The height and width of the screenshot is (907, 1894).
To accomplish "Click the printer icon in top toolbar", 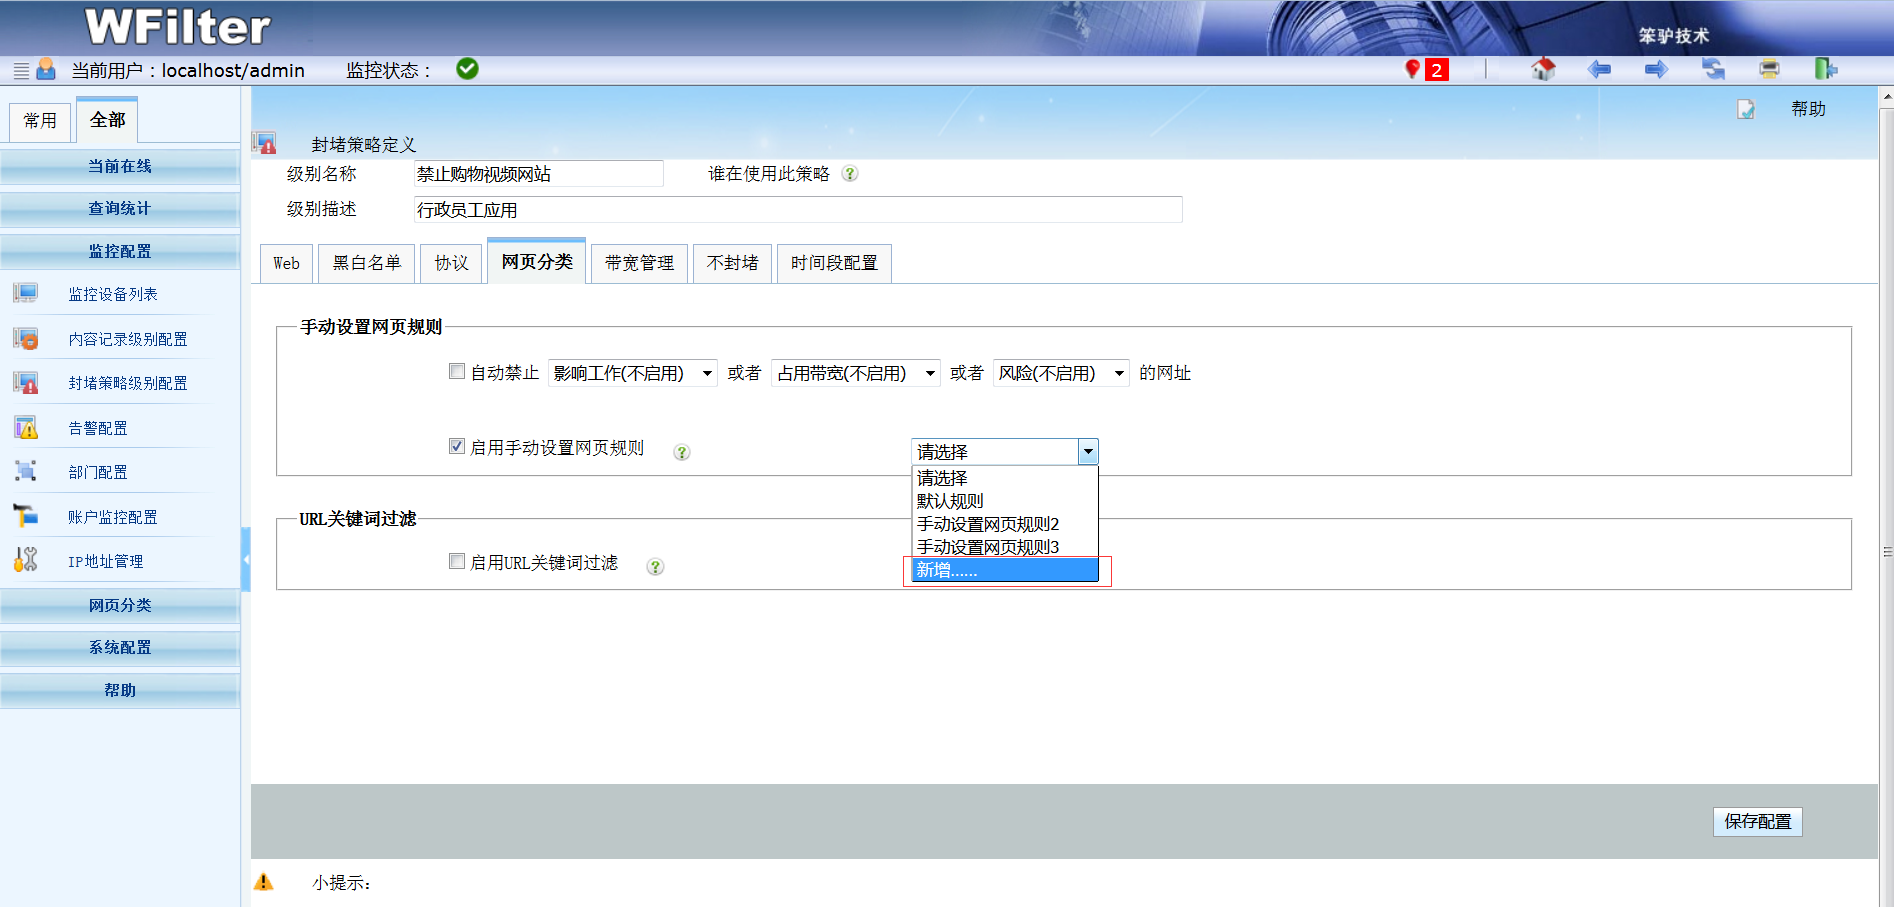I will [x=1769, y=69].
